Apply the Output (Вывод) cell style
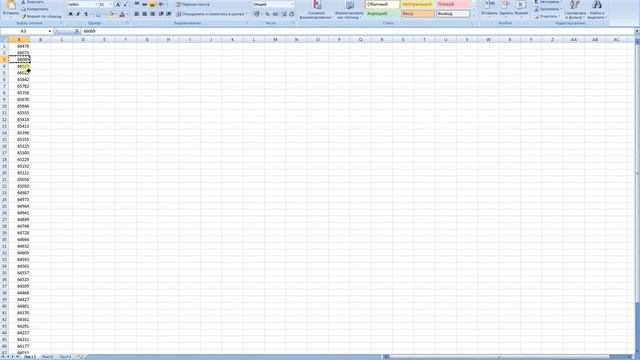 click(x=453, y=14)
